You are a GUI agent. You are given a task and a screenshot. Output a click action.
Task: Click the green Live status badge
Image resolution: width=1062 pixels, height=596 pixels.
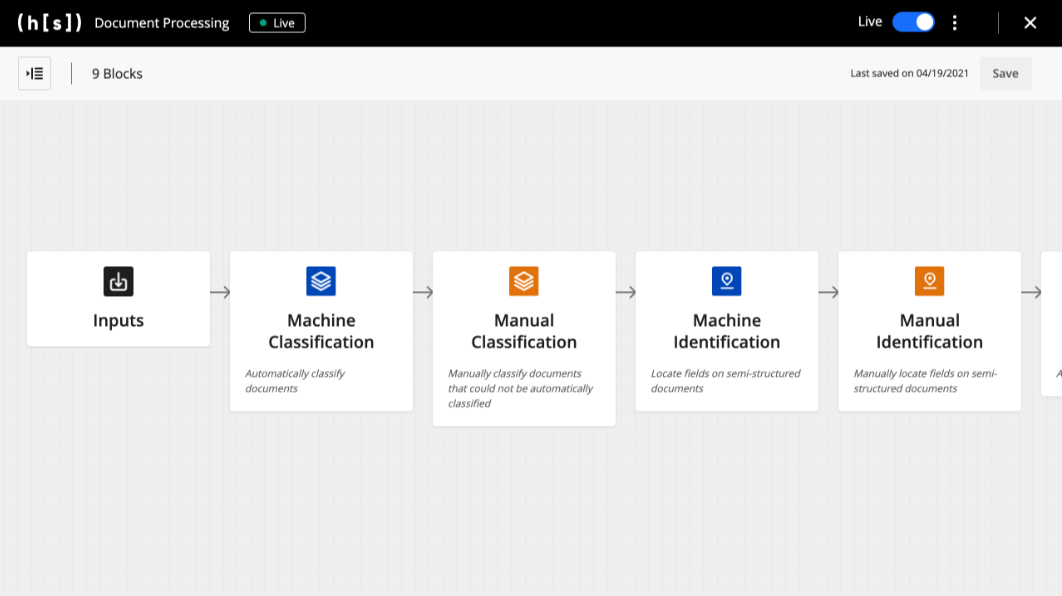point(277,23)
